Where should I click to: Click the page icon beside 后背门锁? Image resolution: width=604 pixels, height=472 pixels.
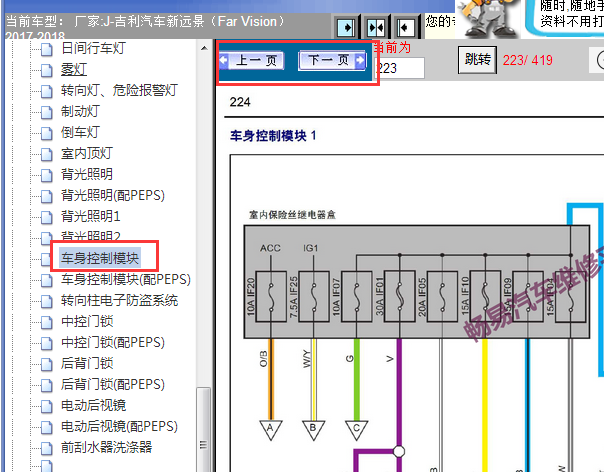pos(47,364)
